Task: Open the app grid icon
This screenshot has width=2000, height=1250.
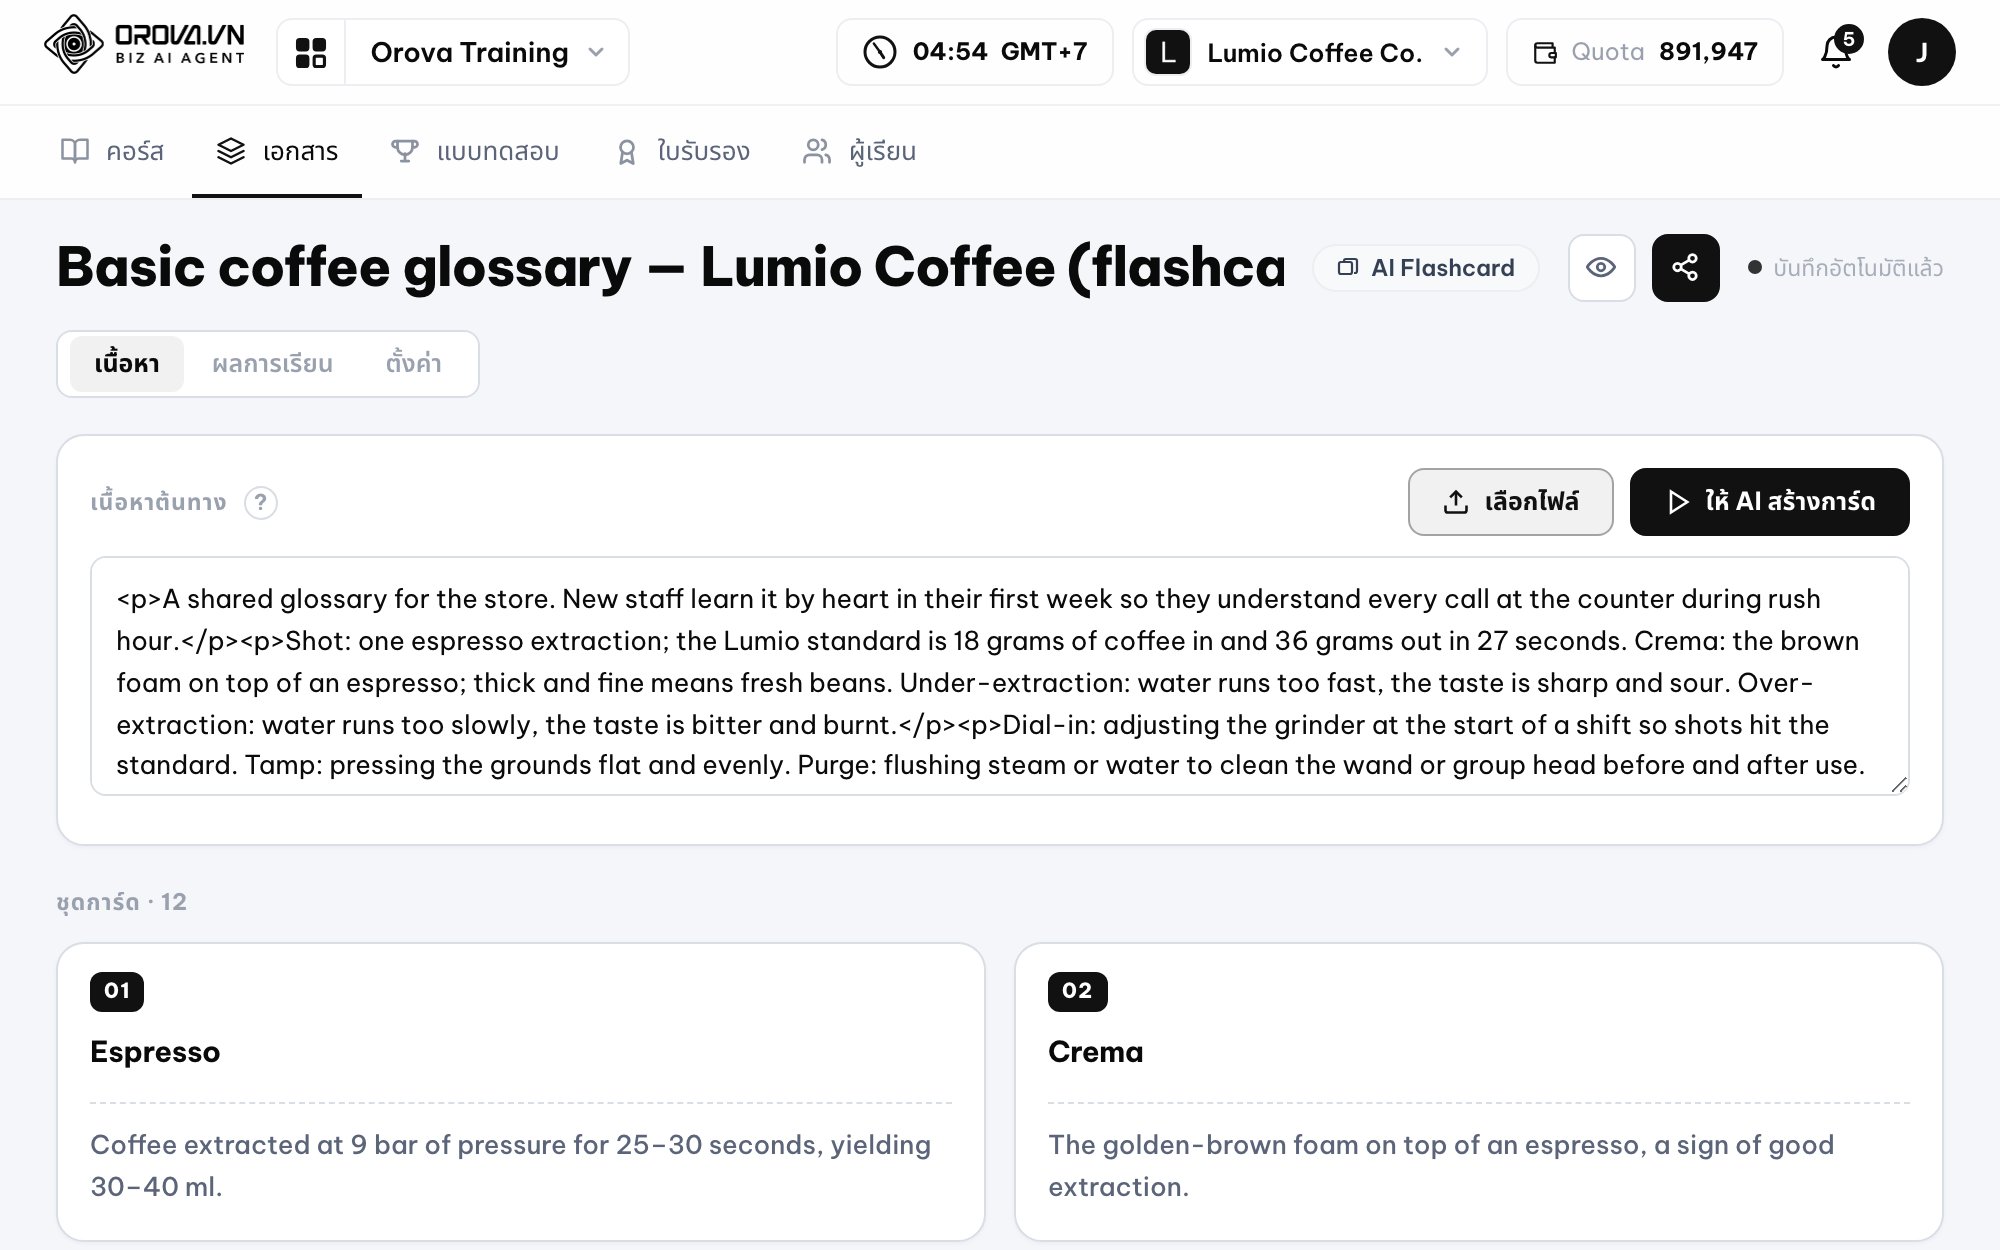Action: [311, 52]
